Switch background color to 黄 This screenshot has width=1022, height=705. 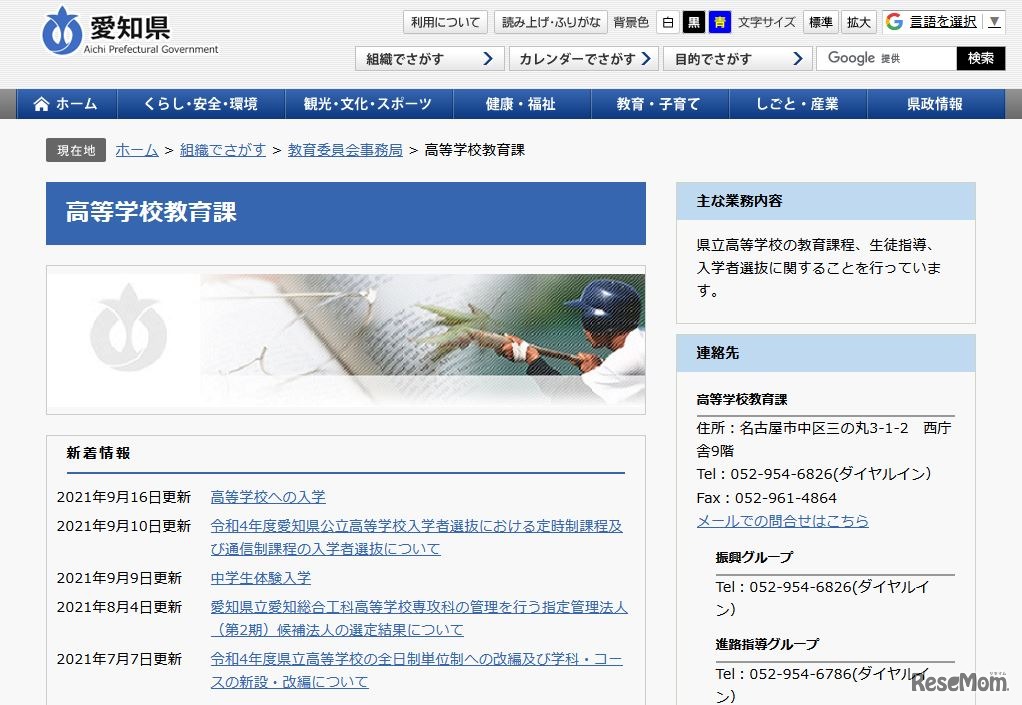[x=720, y=21]
